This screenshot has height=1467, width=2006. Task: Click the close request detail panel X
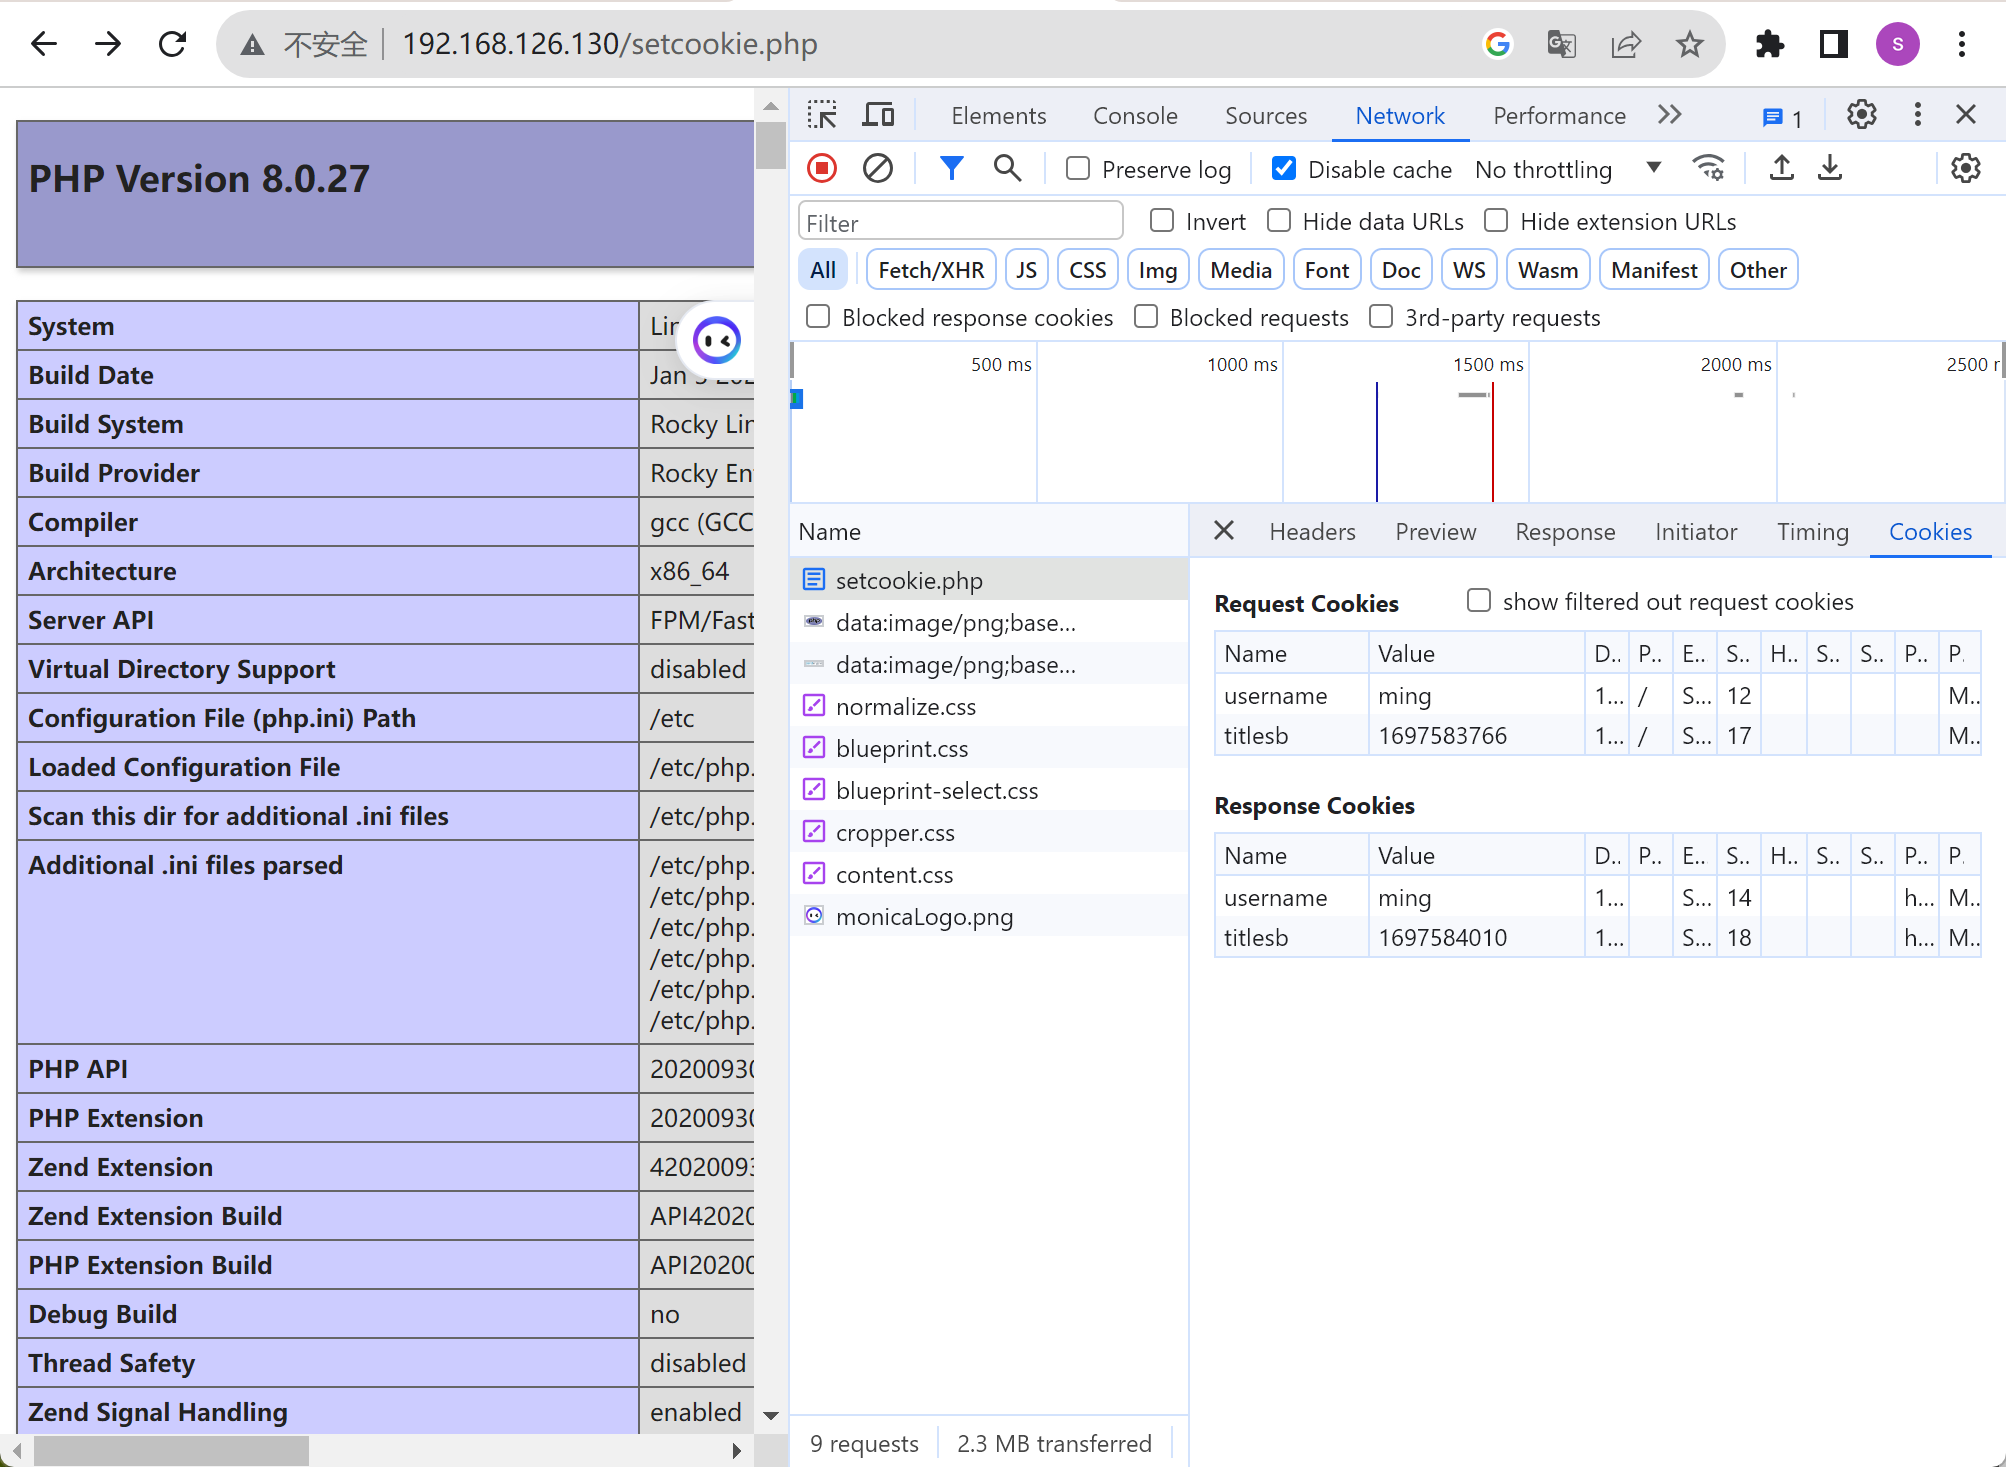point(1226,531)
